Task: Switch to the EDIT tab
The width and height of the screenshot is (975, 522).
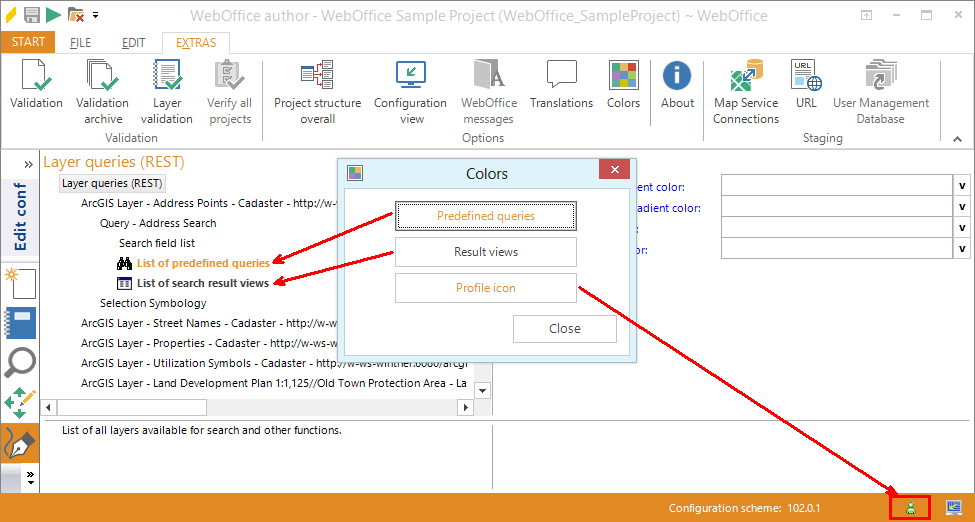Action: (x=133, y=42)
